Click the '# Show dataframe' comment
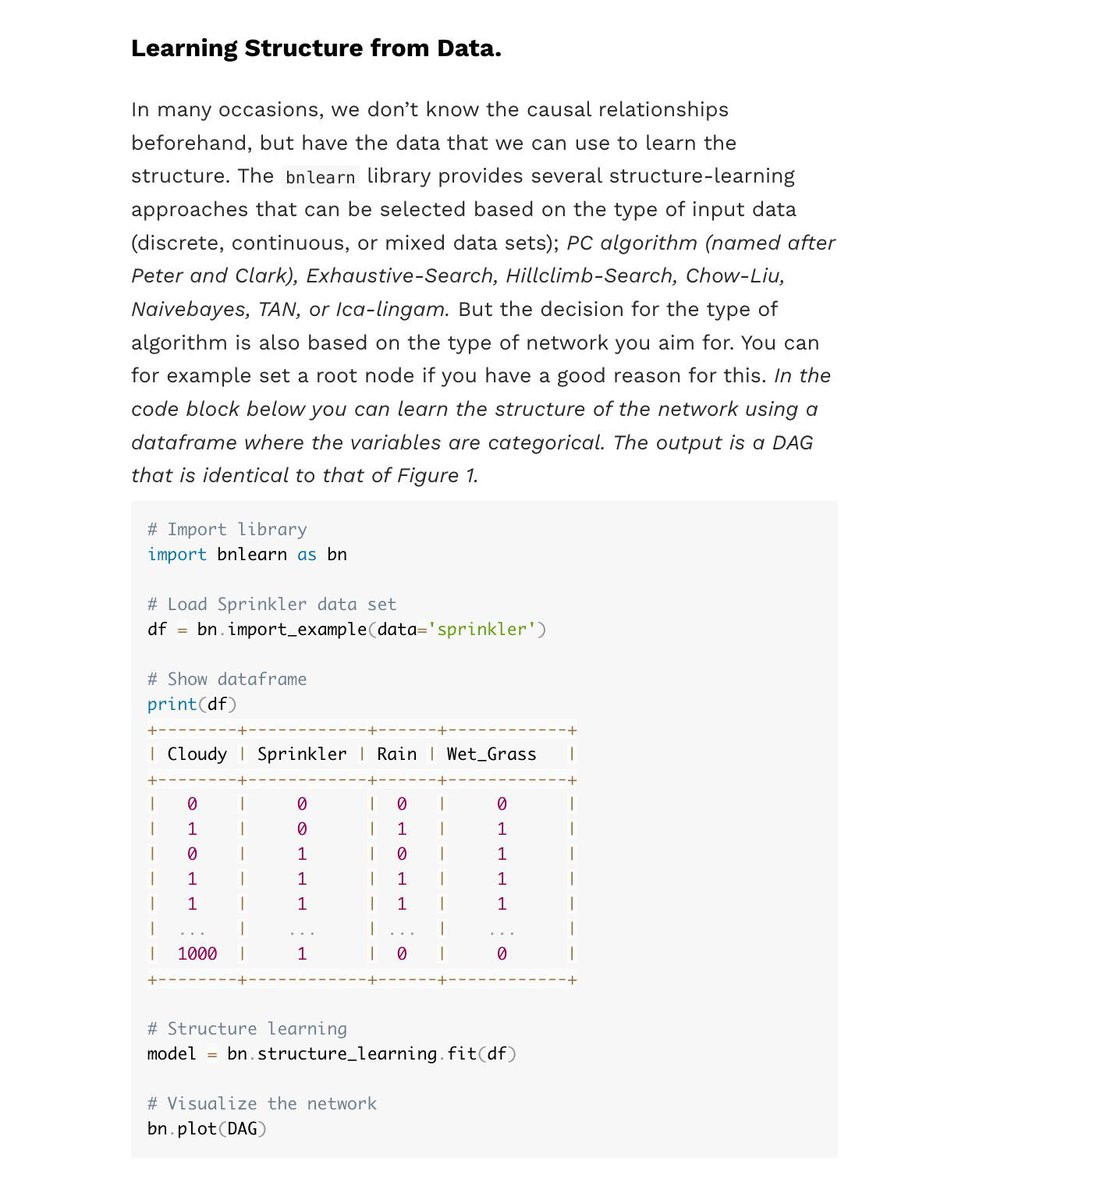This screenshot has width=1100, height=1200. click(x=227, y=679)
